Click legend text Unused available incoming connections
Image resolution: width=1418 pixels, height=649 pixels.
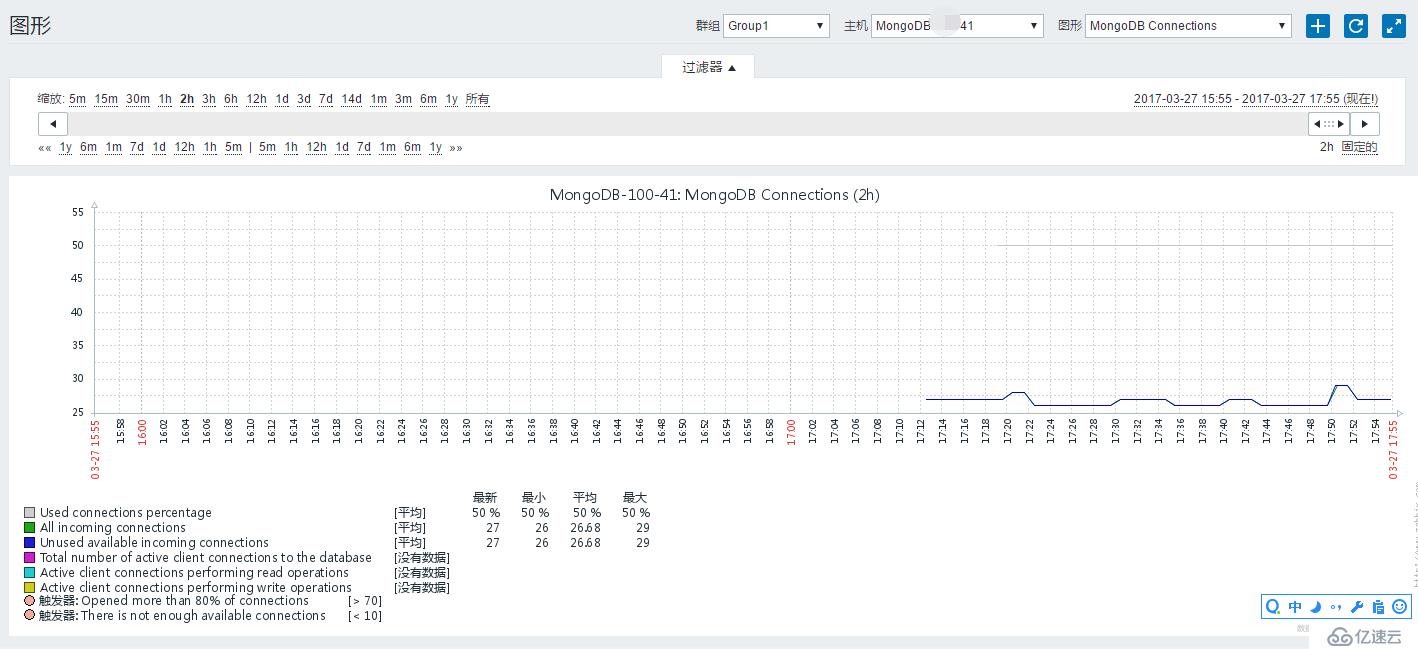(x=154, y=543)
